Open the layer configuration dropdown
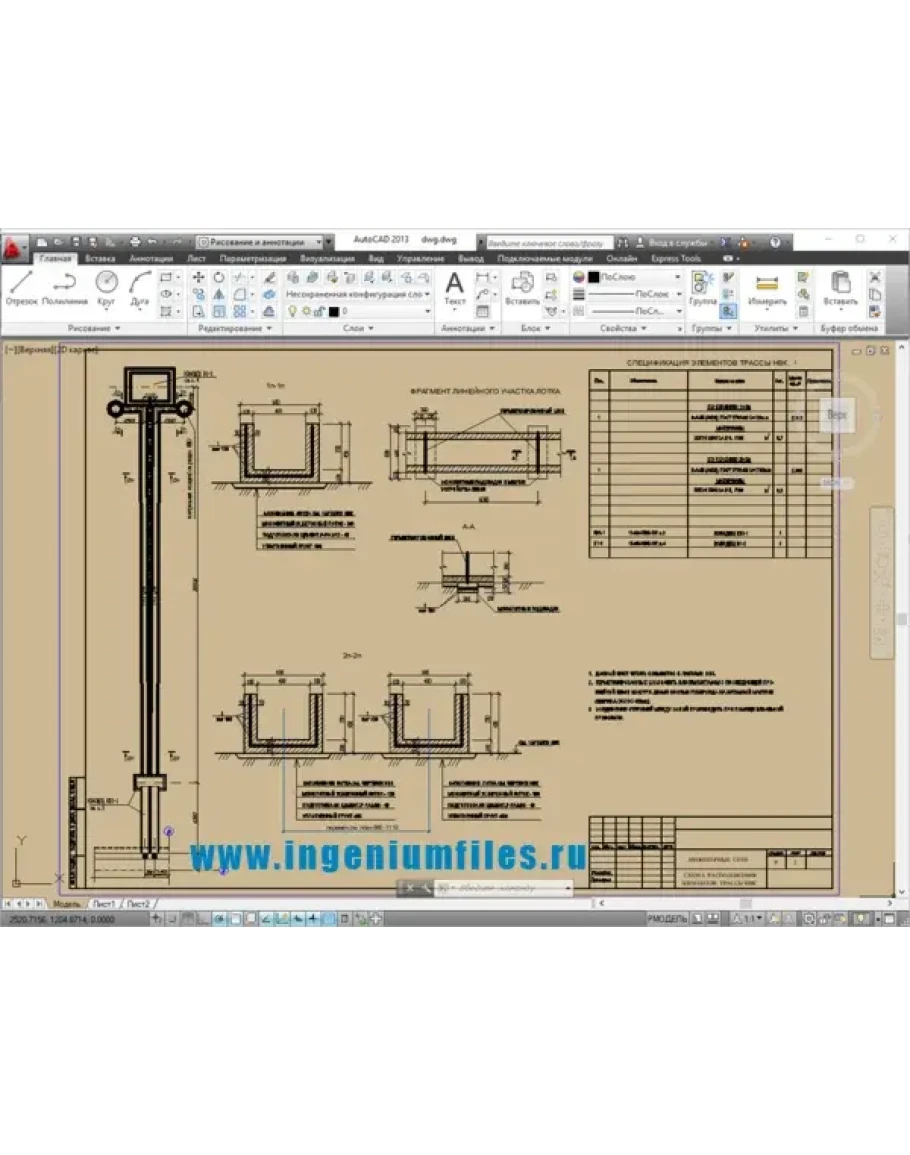This screenshot has width=910, height=1155. 358,295
